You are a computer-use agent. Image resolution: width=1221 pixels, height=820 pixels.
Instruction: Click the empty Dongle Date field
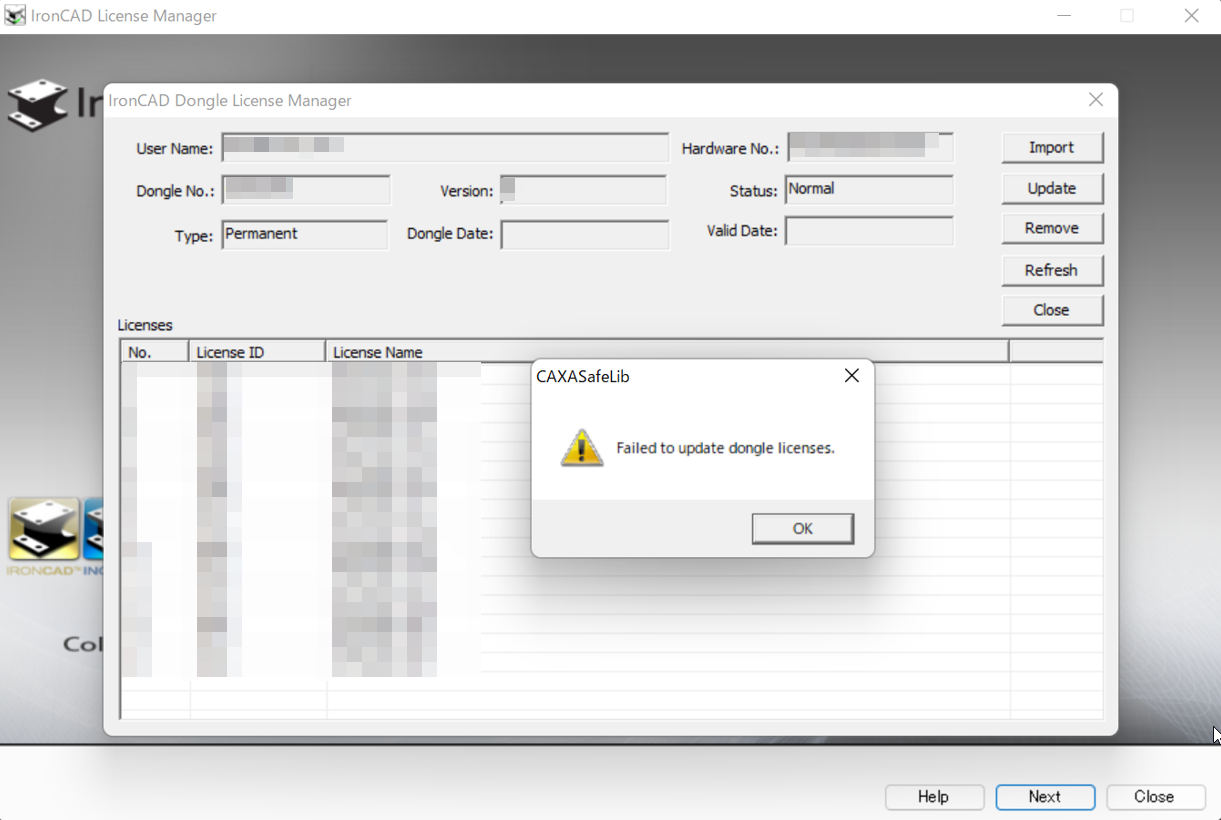[x=585, y=235]
